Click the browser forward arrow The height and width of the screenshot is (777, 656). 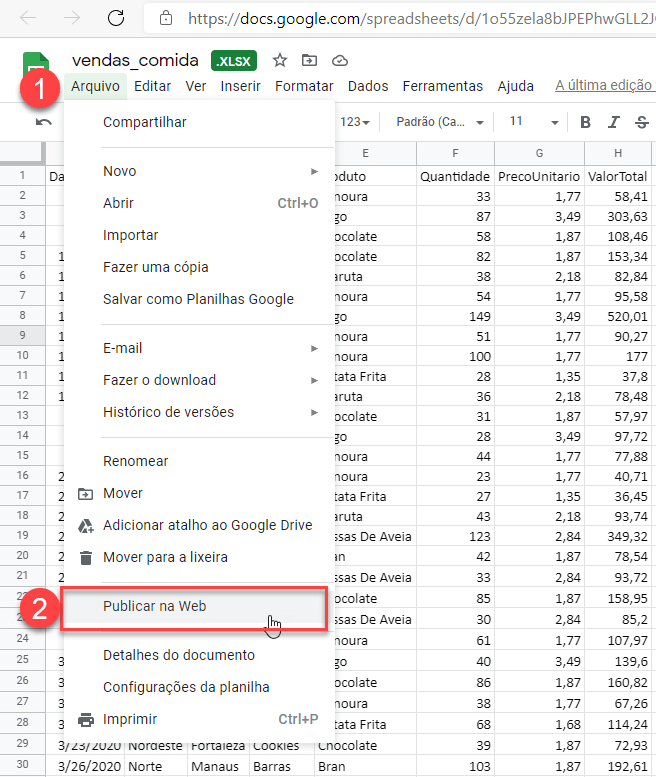(72, 18)
